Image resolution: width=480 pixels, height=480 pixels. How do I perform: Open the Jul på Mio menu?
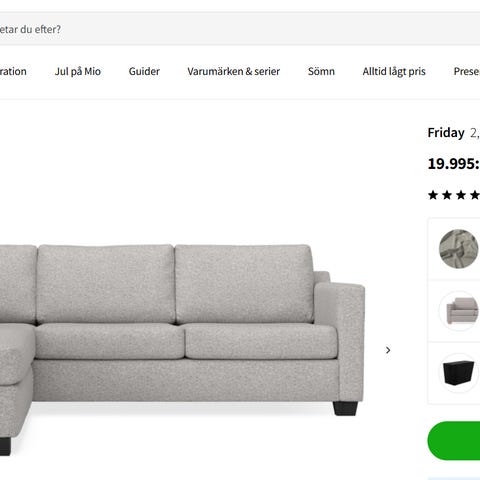coord(78,71)
